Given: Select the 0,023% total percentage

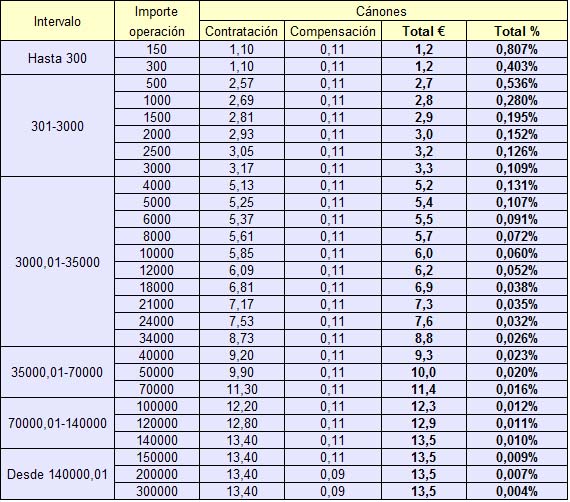Looking at the screenshot, I should pyautogui.click(x=517, y=355).
